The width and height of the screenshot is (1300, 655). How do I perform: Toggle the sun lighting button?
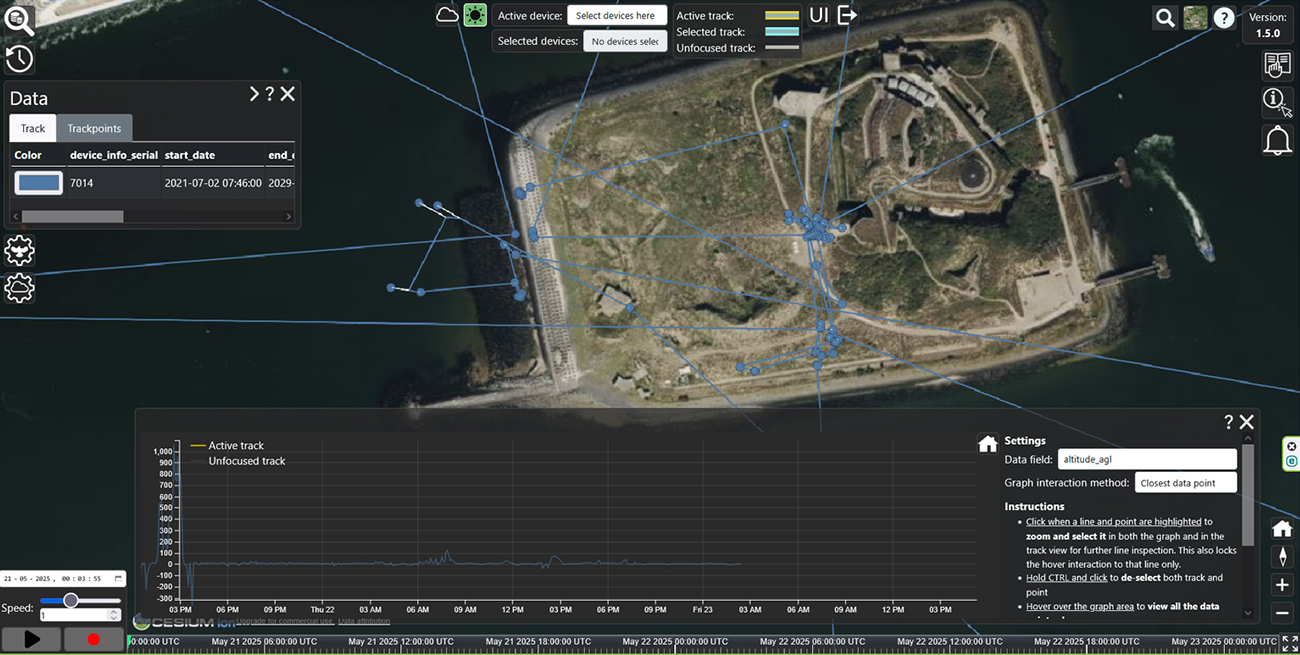474,15
